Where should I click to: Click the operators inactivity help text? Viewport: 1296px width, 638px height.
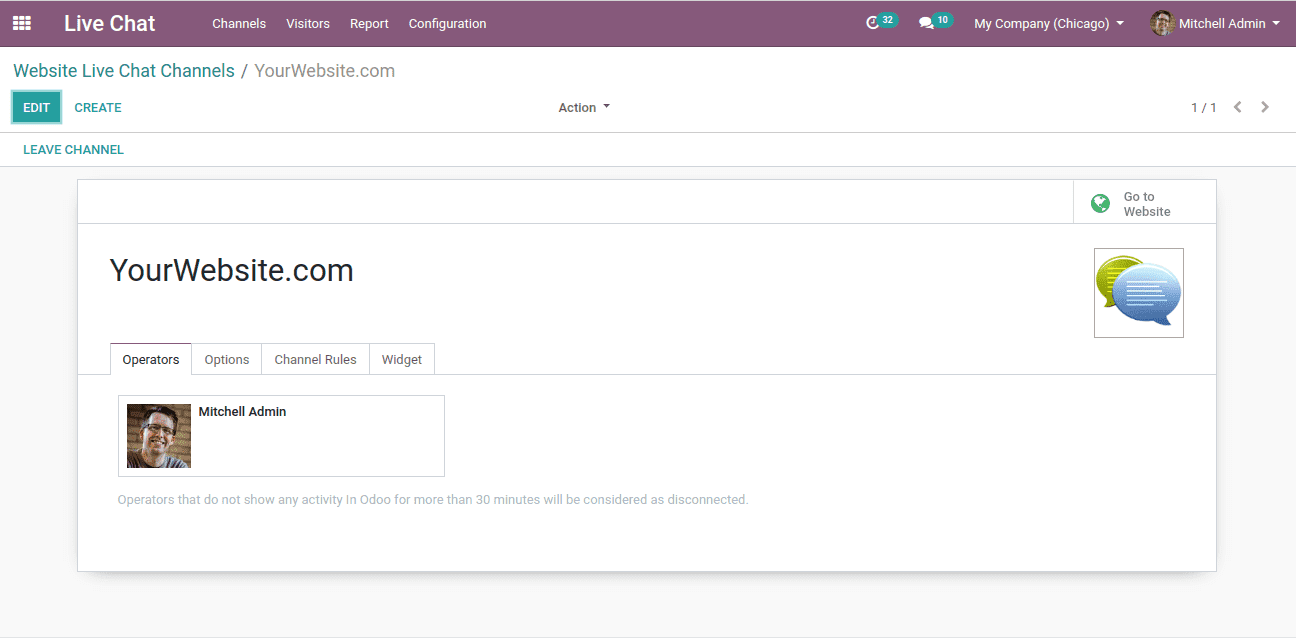[x=433, y=499]
